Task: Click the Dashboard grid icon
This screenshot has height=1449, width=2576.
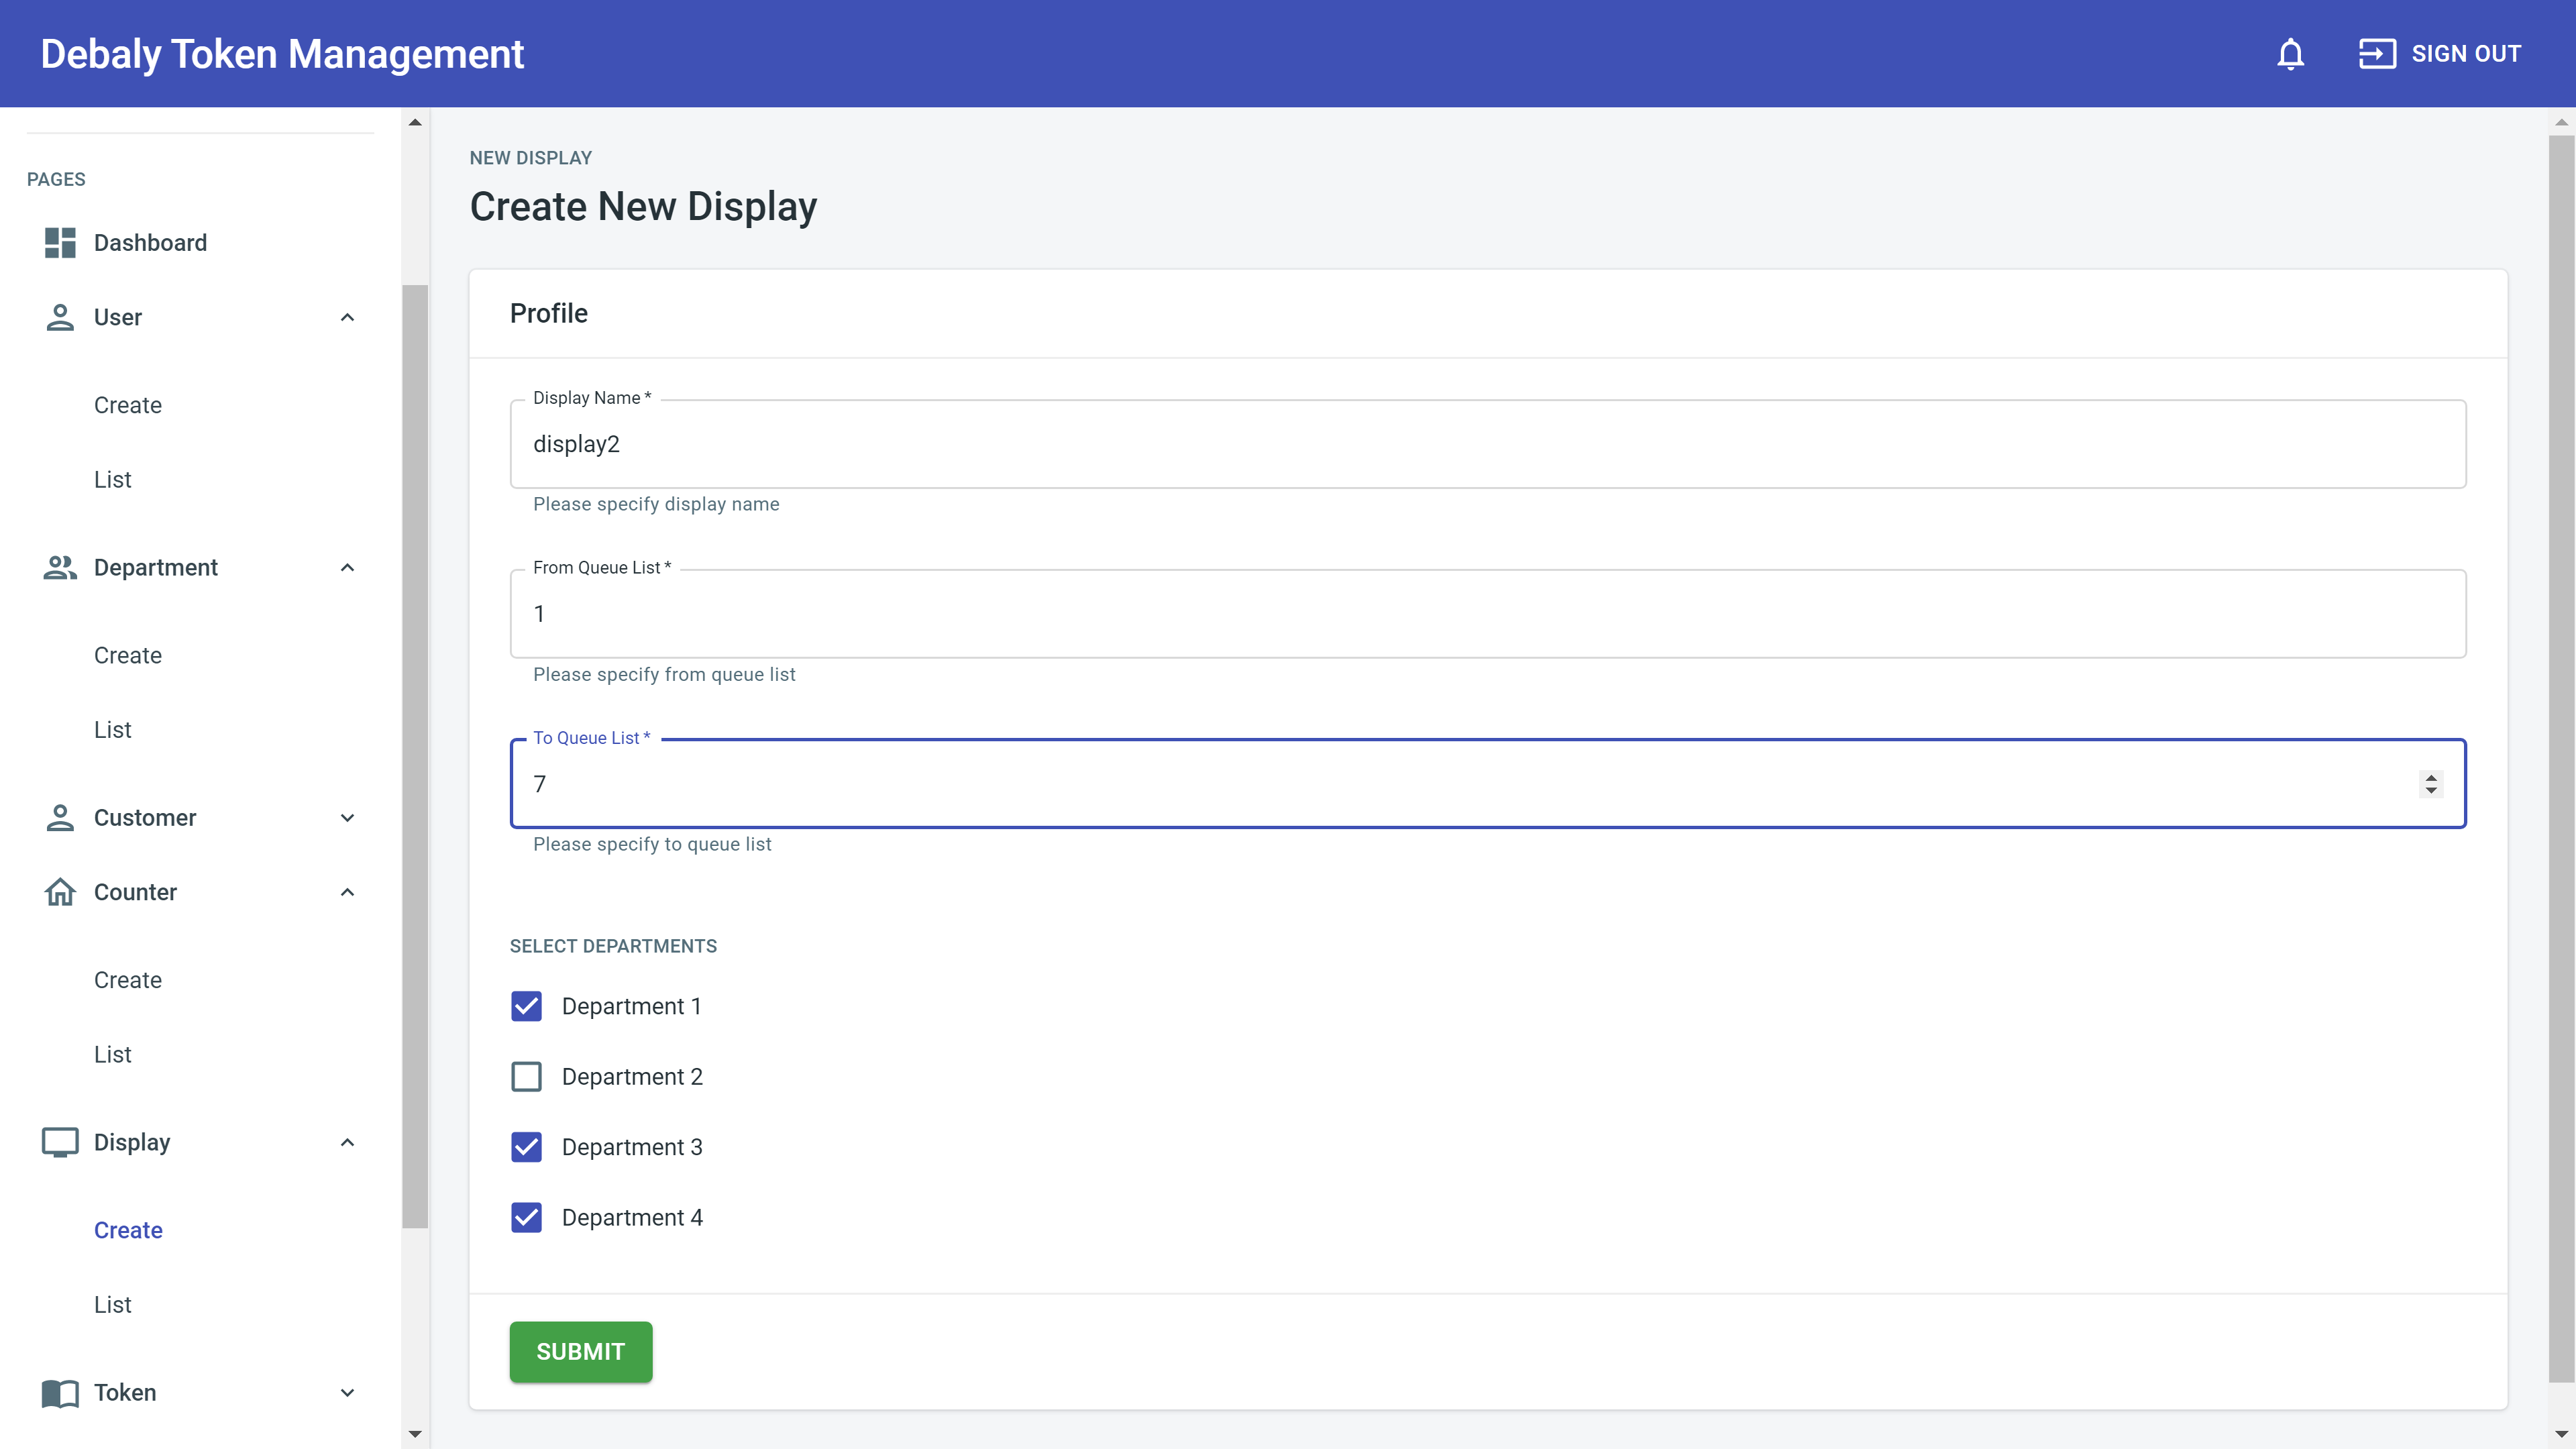Action: tap(60, 243)
